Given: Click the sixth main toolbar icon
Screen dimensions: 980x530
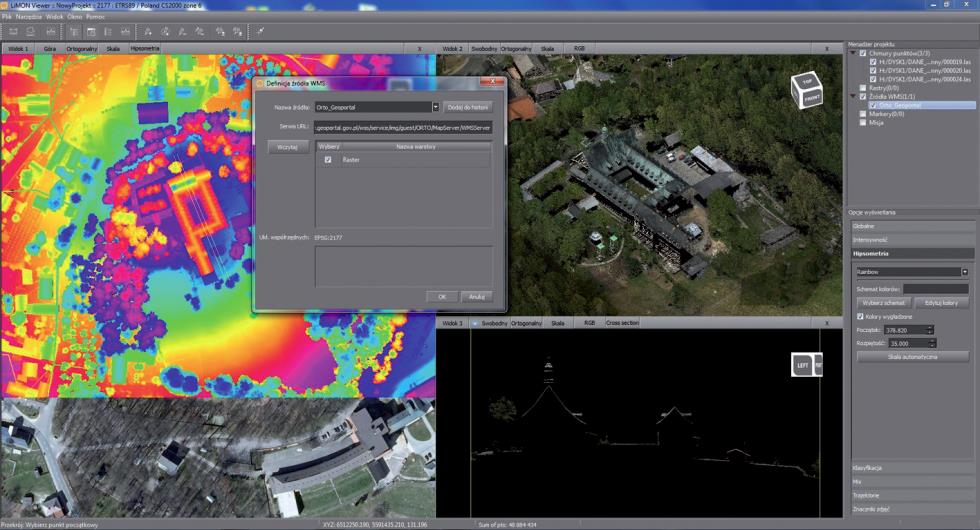Looking at the screenshot, I should (x=108, y=31).
